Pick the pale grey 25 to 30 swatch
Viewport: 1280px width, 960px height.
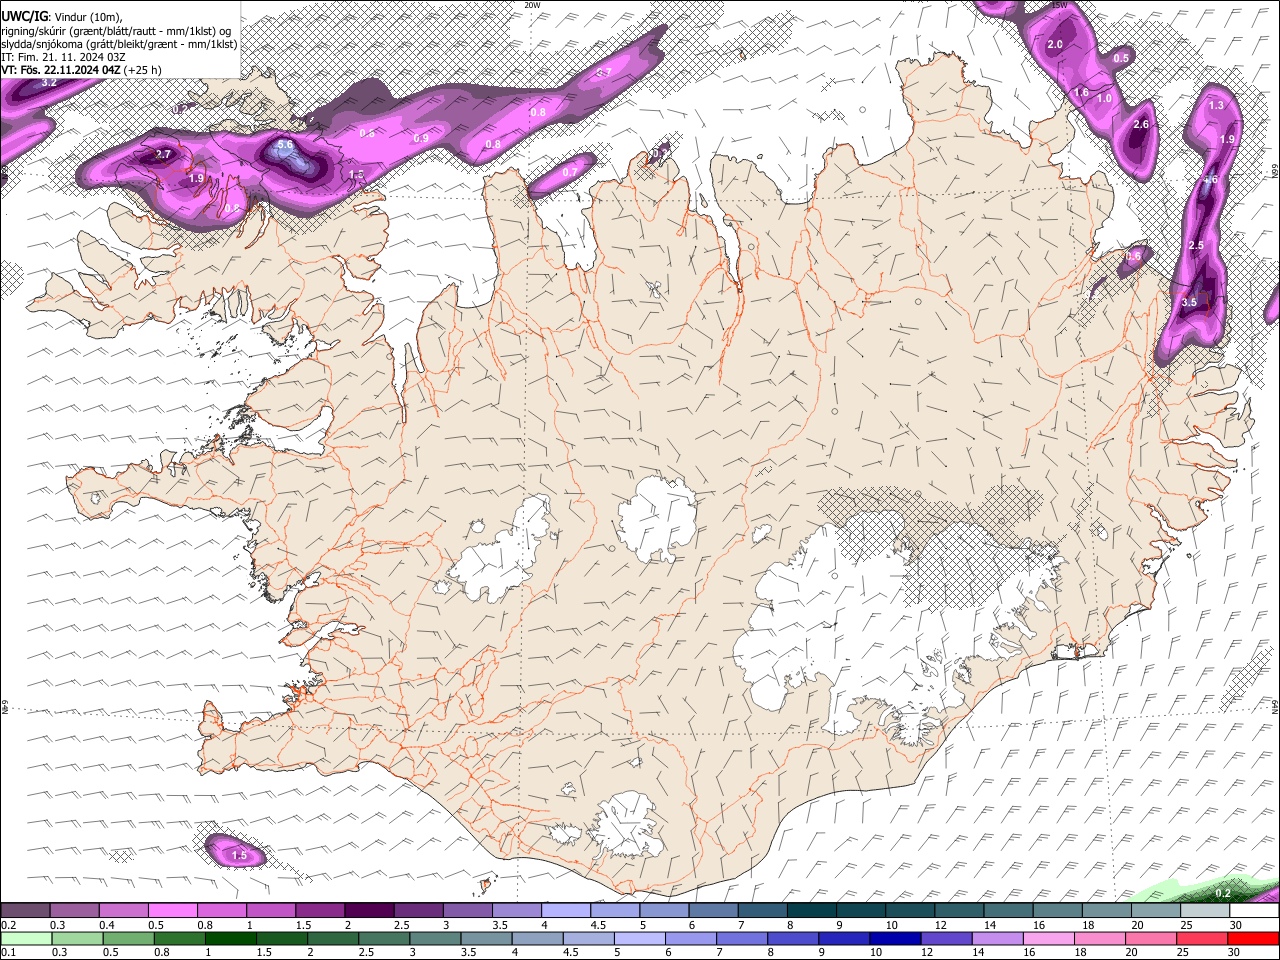click(x=1204, y=911)
